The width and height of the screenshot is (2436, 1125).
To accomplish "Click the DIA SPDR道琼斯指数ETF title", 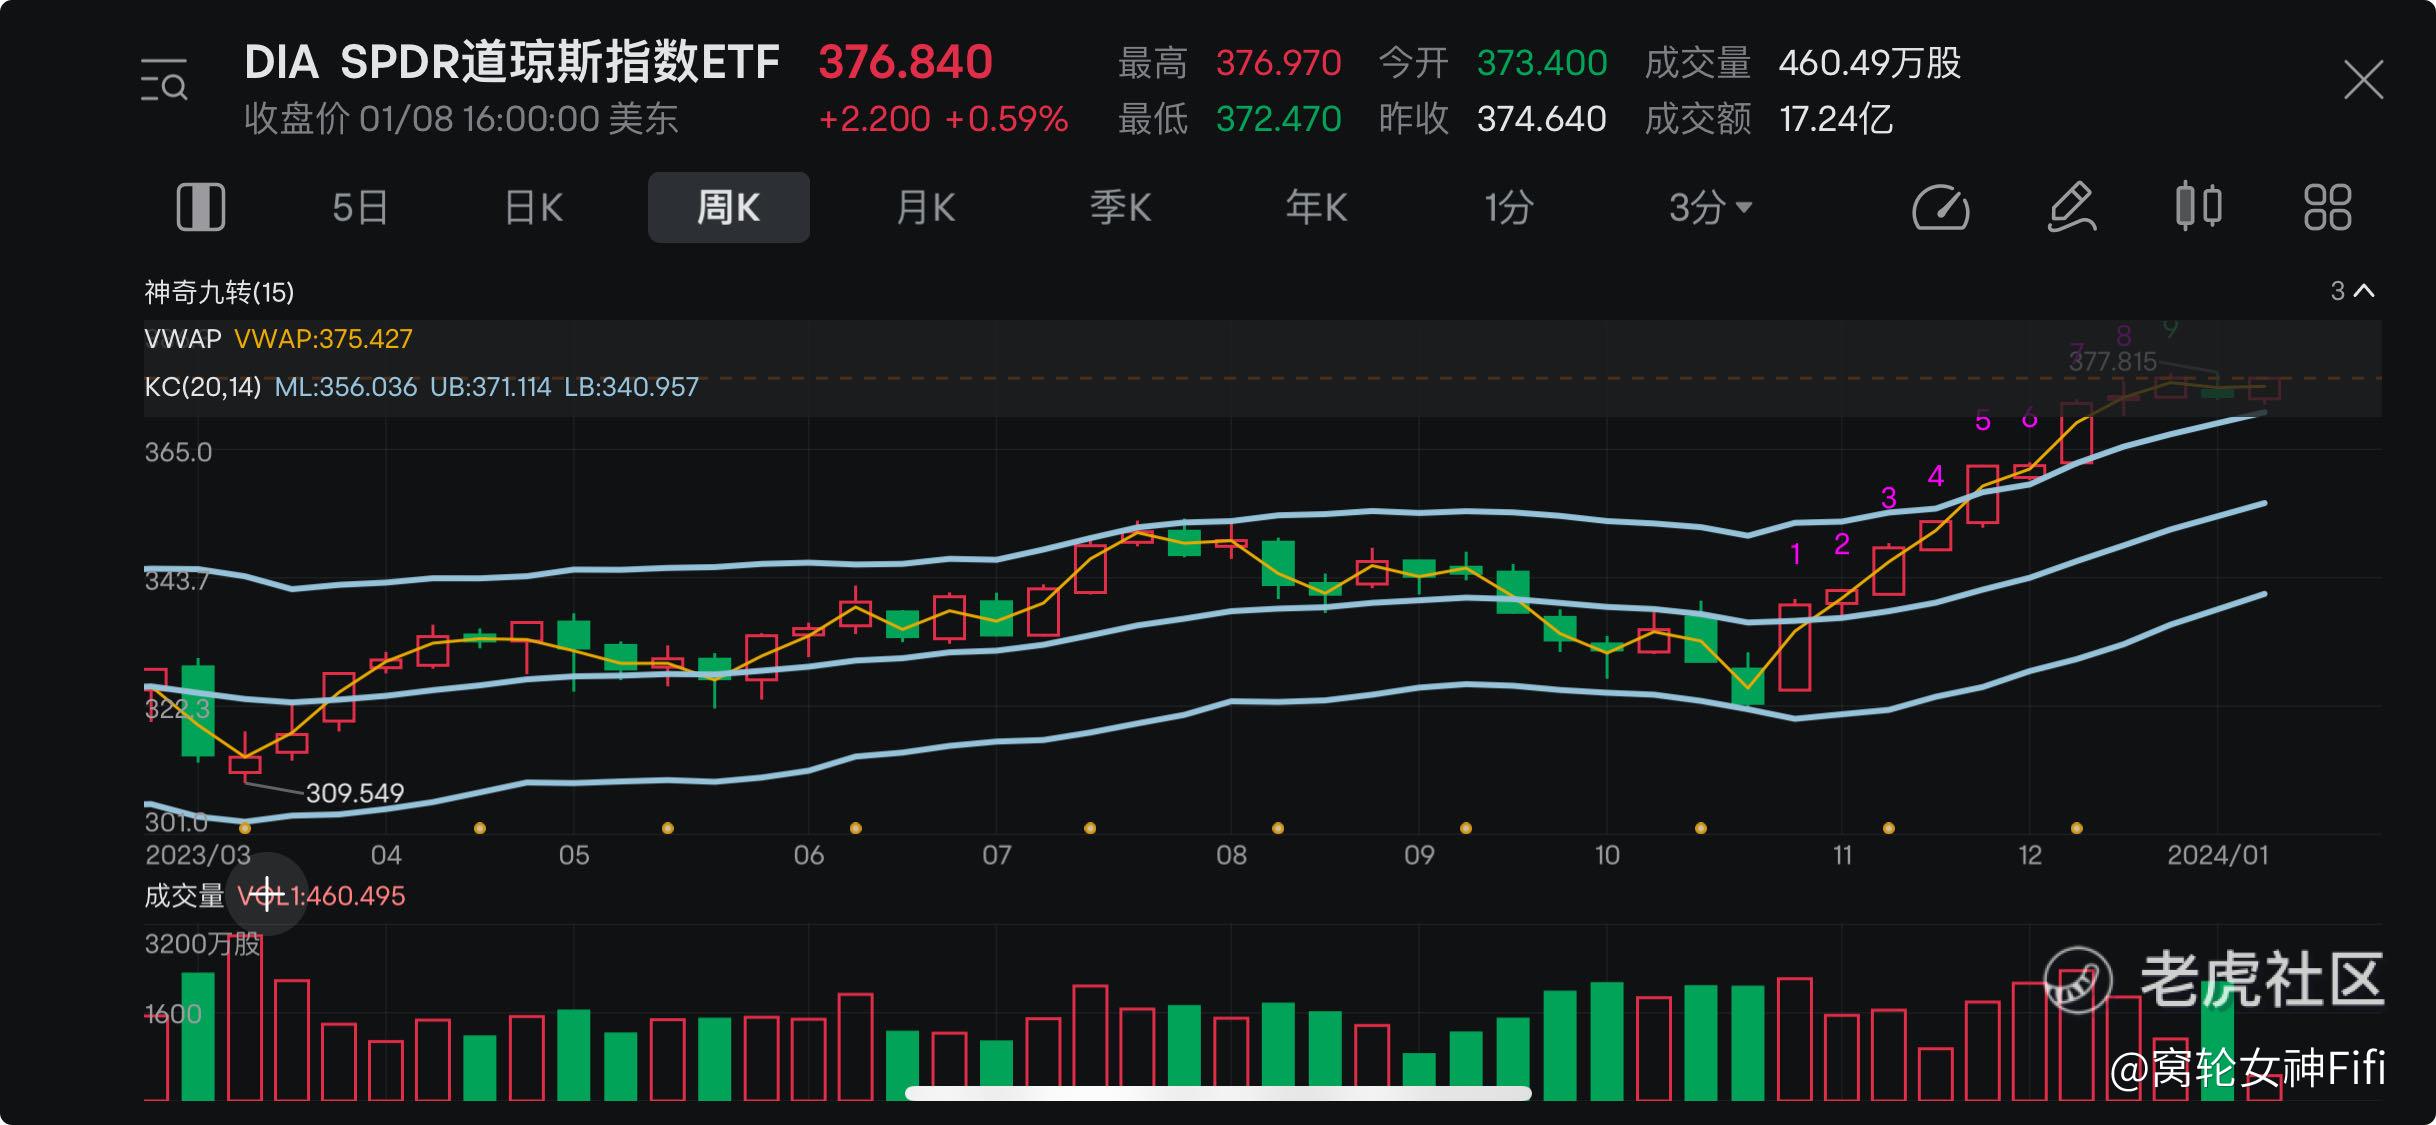I will 512,62.
